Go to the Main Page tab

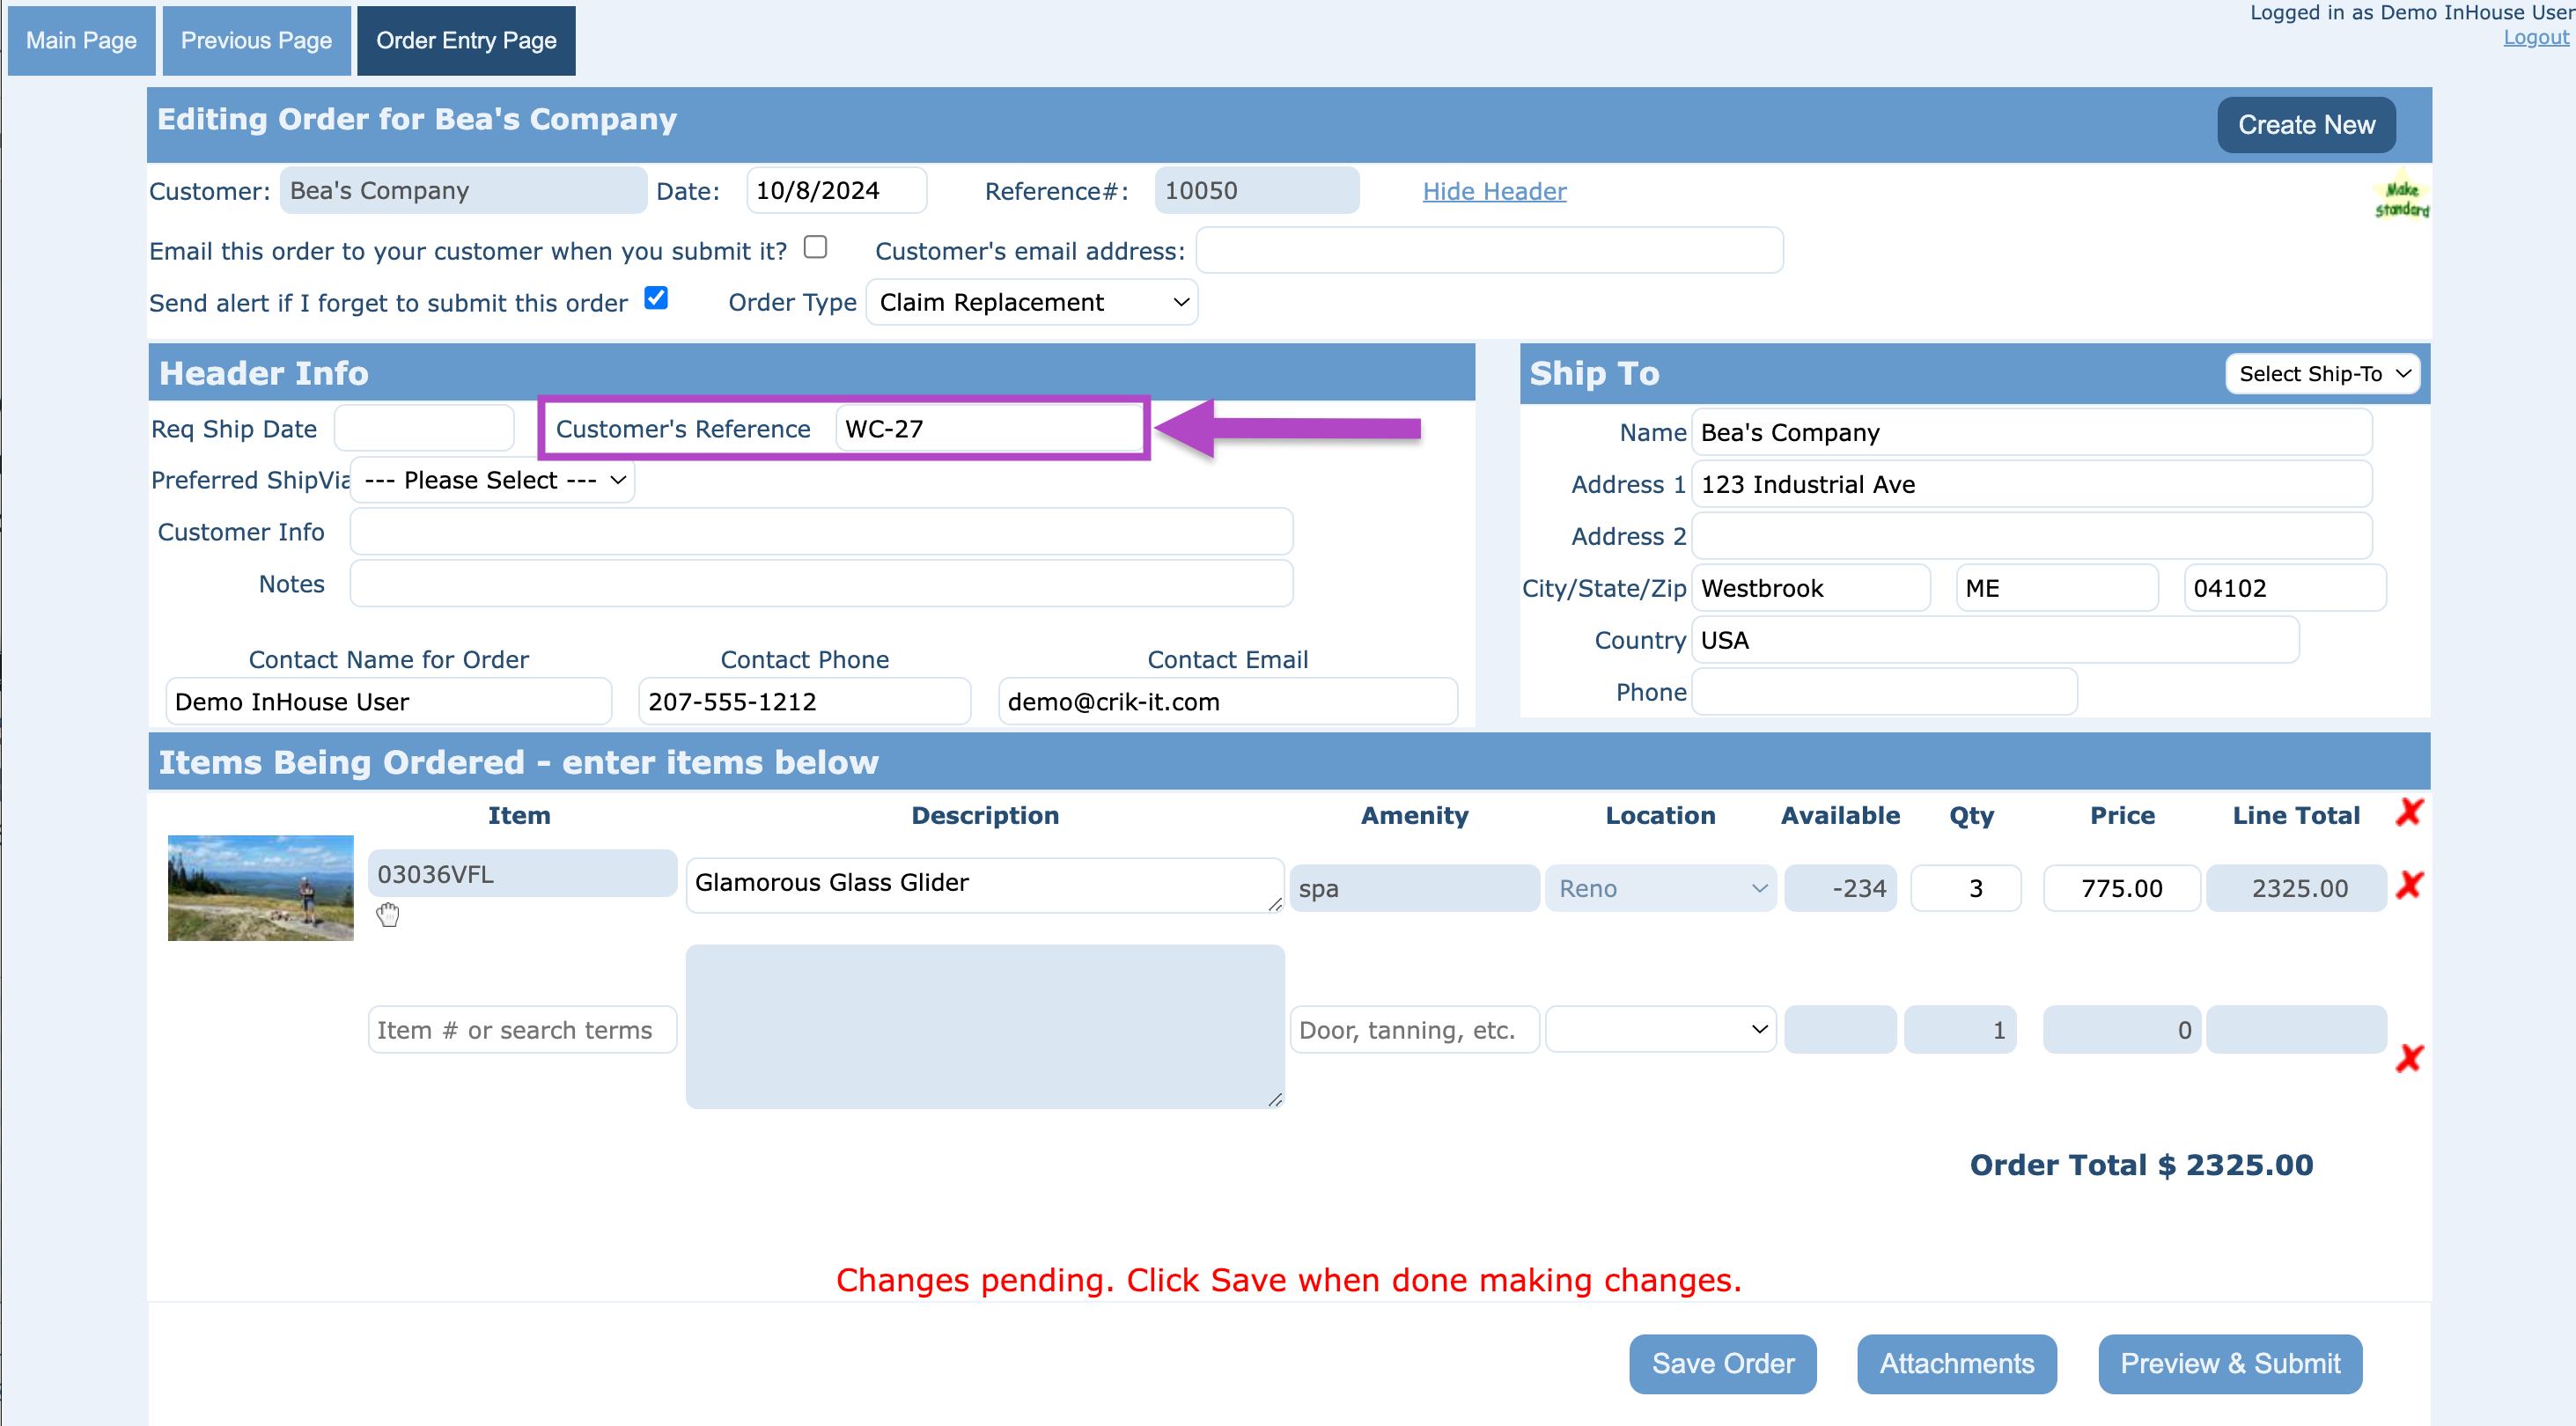pyautogui.click(x=81, y=41)
